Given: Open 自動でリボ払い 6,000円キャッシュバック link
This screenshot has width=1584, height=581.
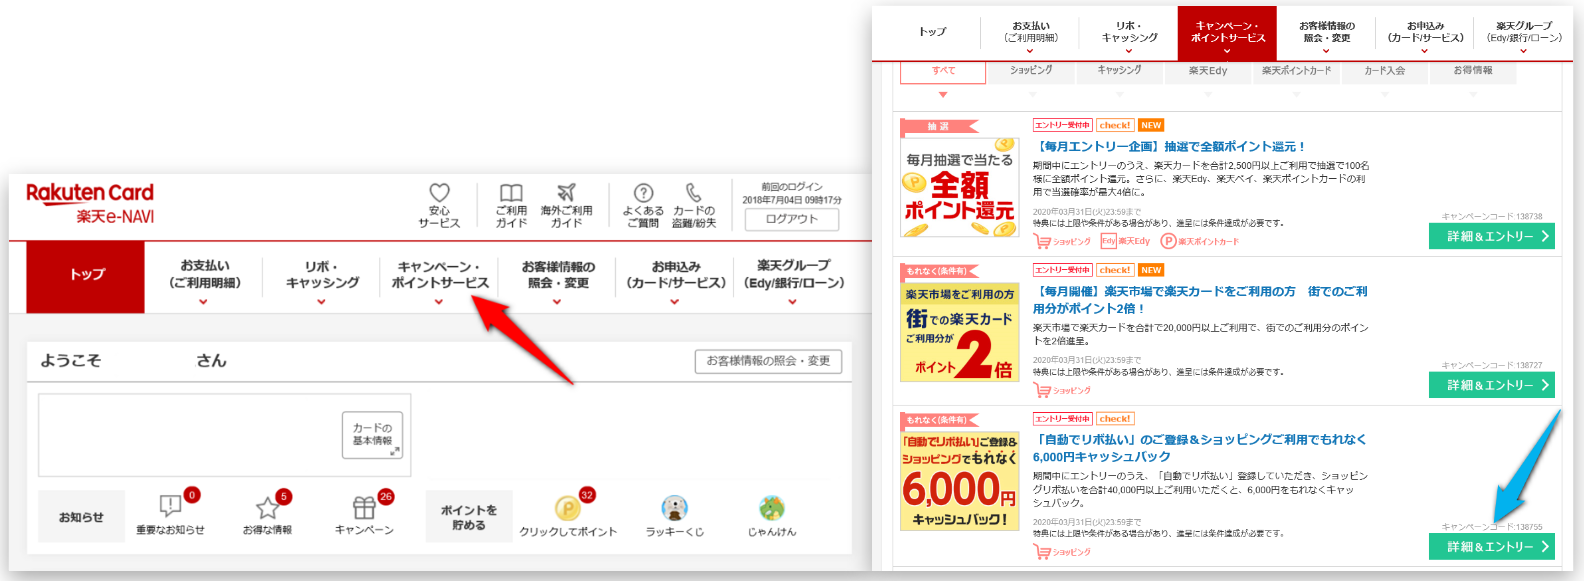Looking at the screenshot, I should pyautogui.click(x=1200, y=448).
